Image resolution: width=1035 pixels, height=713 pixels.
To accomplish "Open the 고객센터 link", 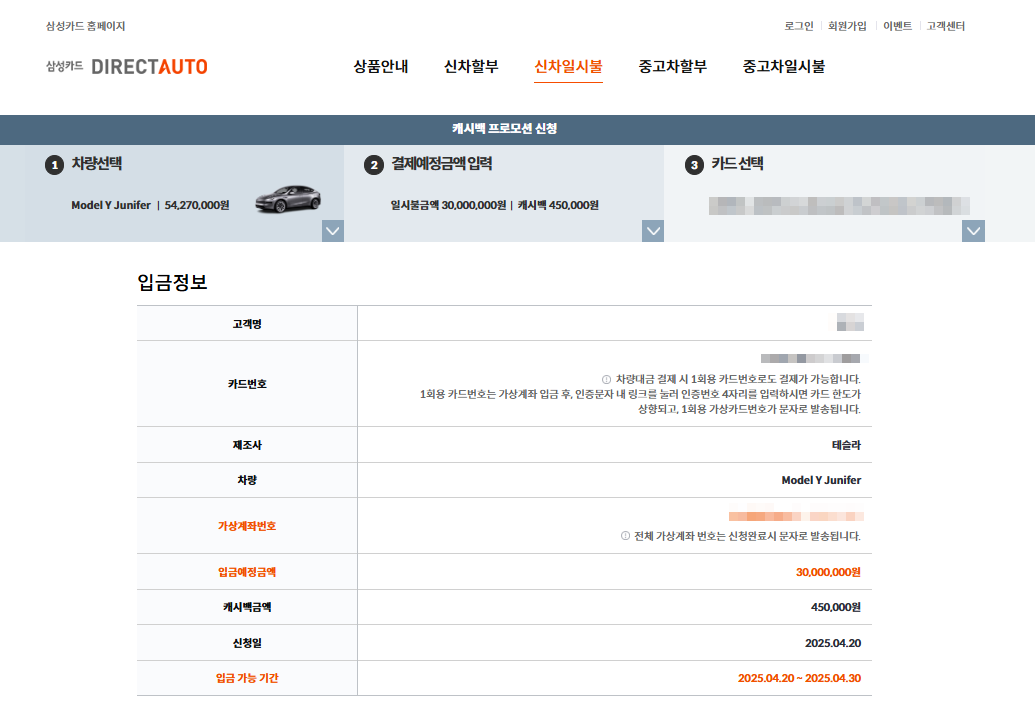I will click(946, 26).
